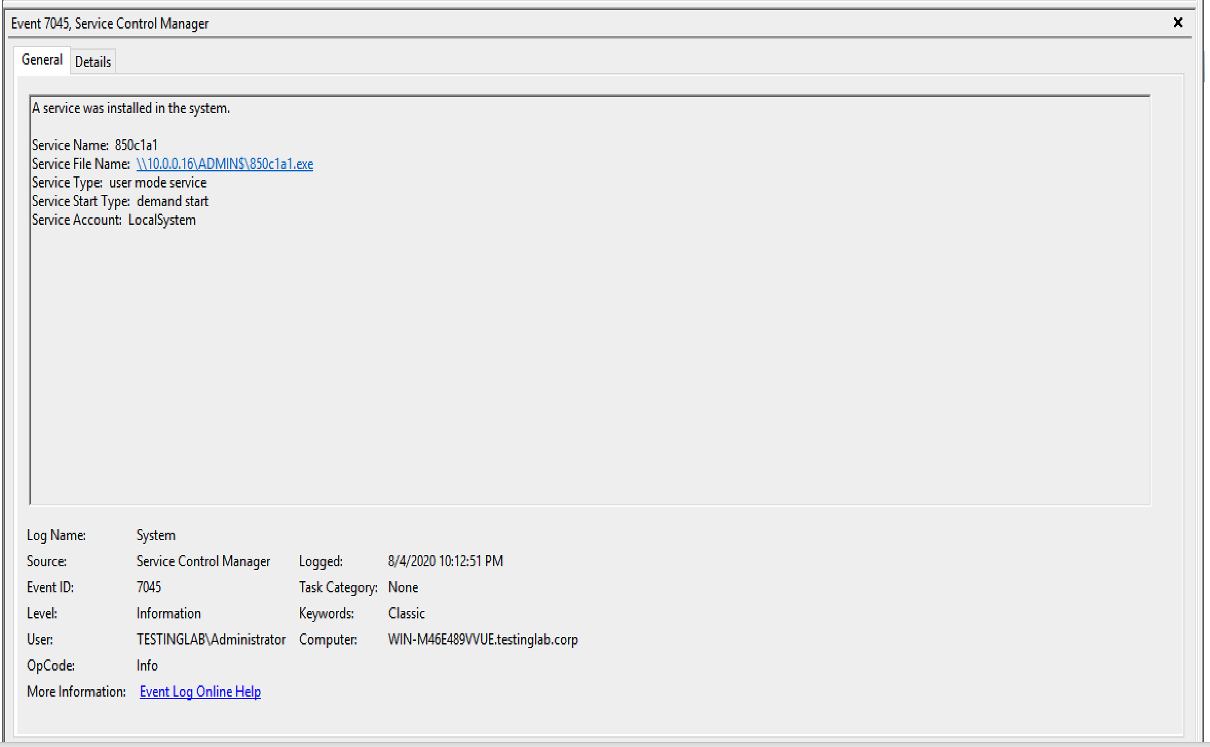Image resolution: width=1210 pixels, height=747 pixels.
Task: Click the OpCode value Info
Action: click(x=147, y=666)
